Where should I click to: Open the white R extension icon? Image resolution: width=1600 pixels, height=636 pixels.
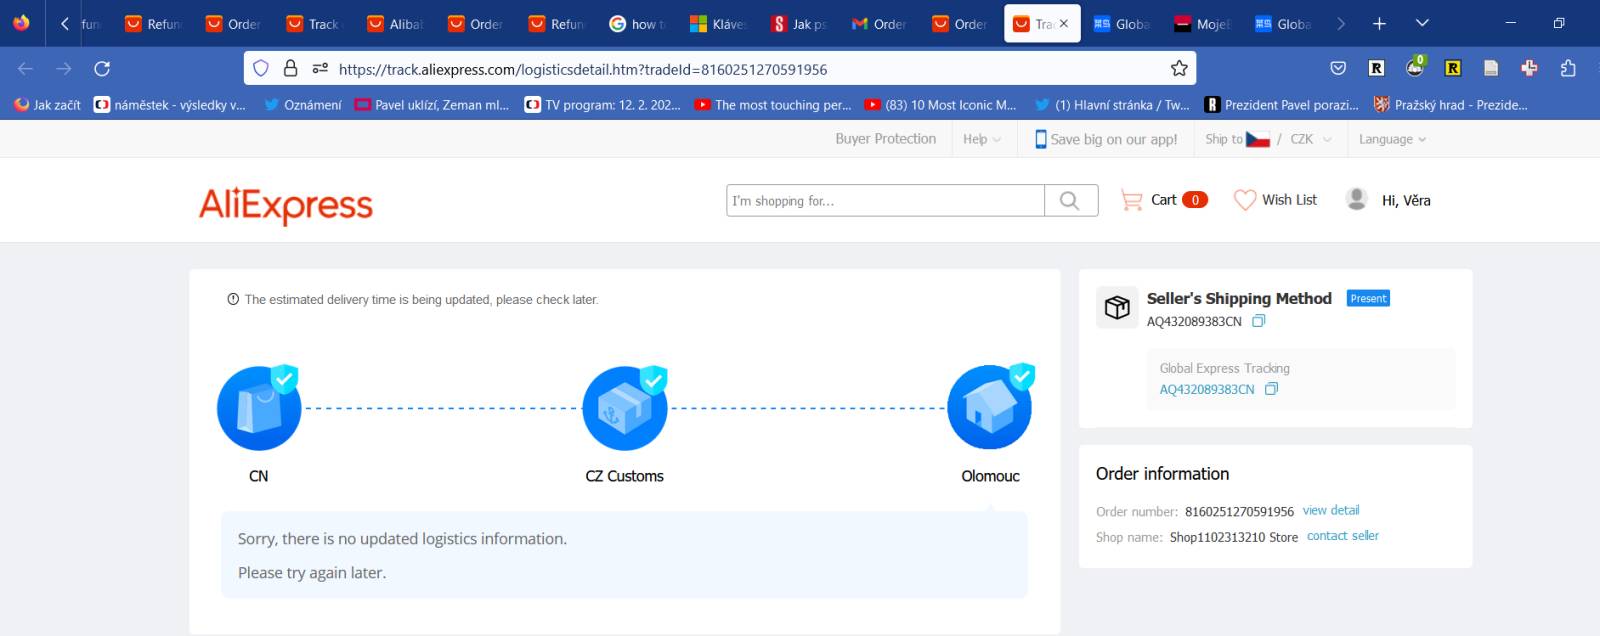coord(1376,68)
